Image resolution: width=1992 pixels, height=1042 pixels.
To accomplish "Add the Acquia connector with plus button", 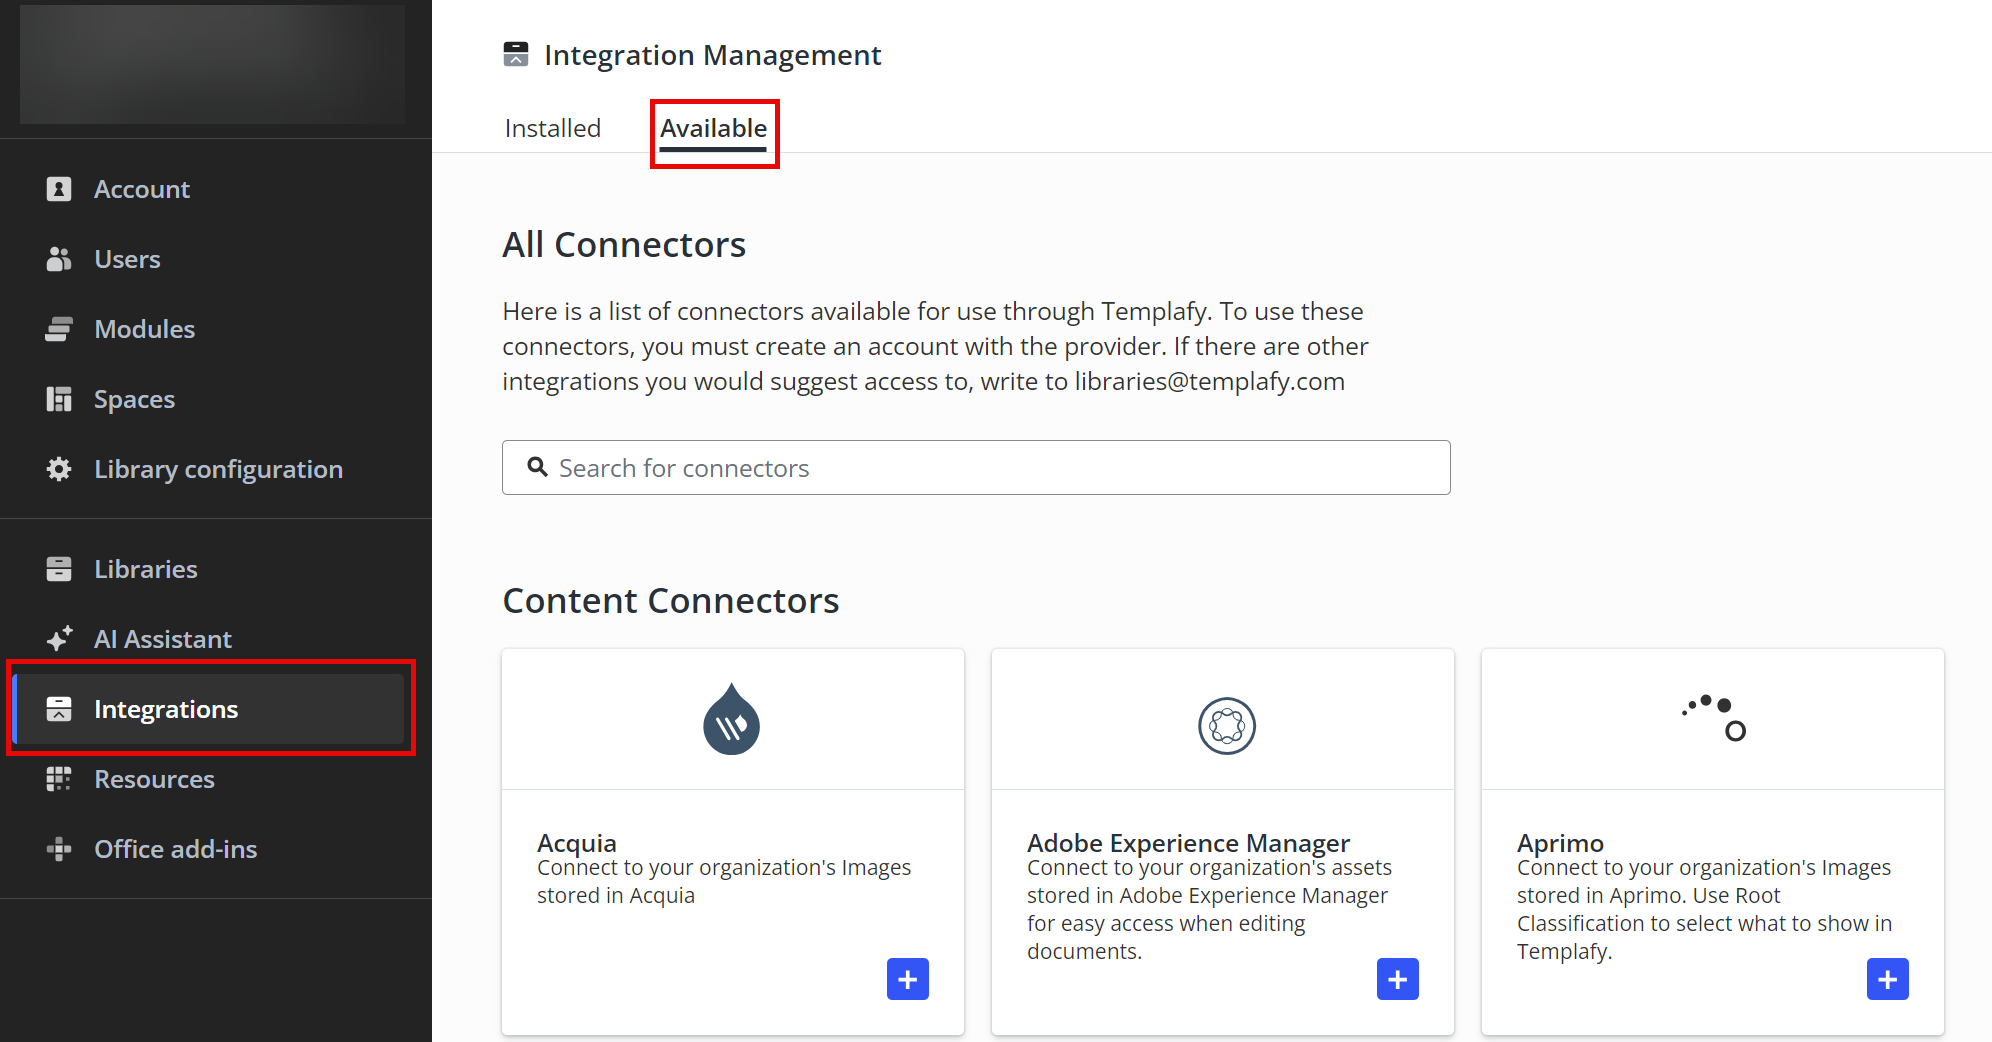I will point(908,979).
